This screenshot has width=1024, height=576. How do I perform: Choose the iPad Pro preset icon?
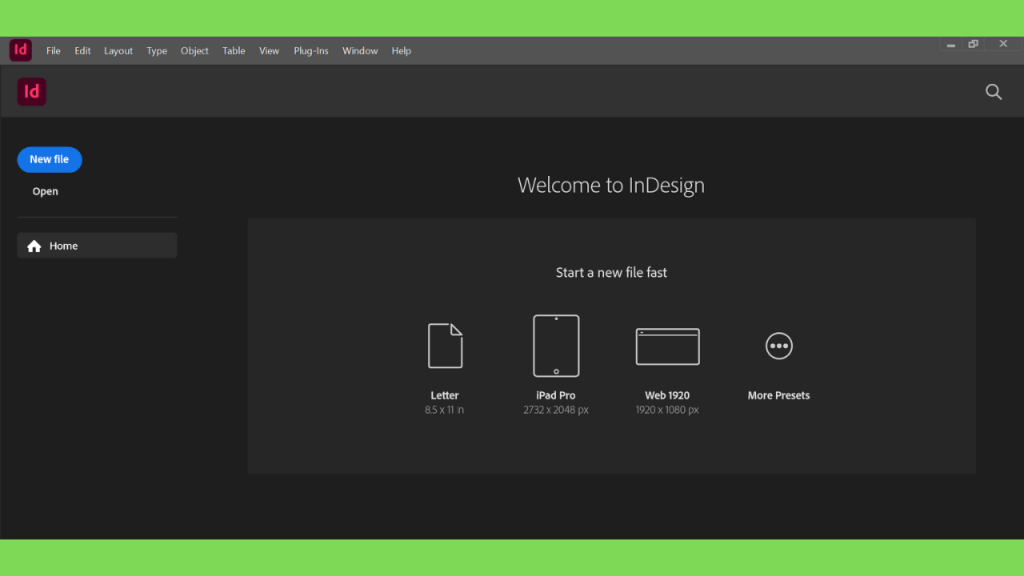click(x=556, y=345)
